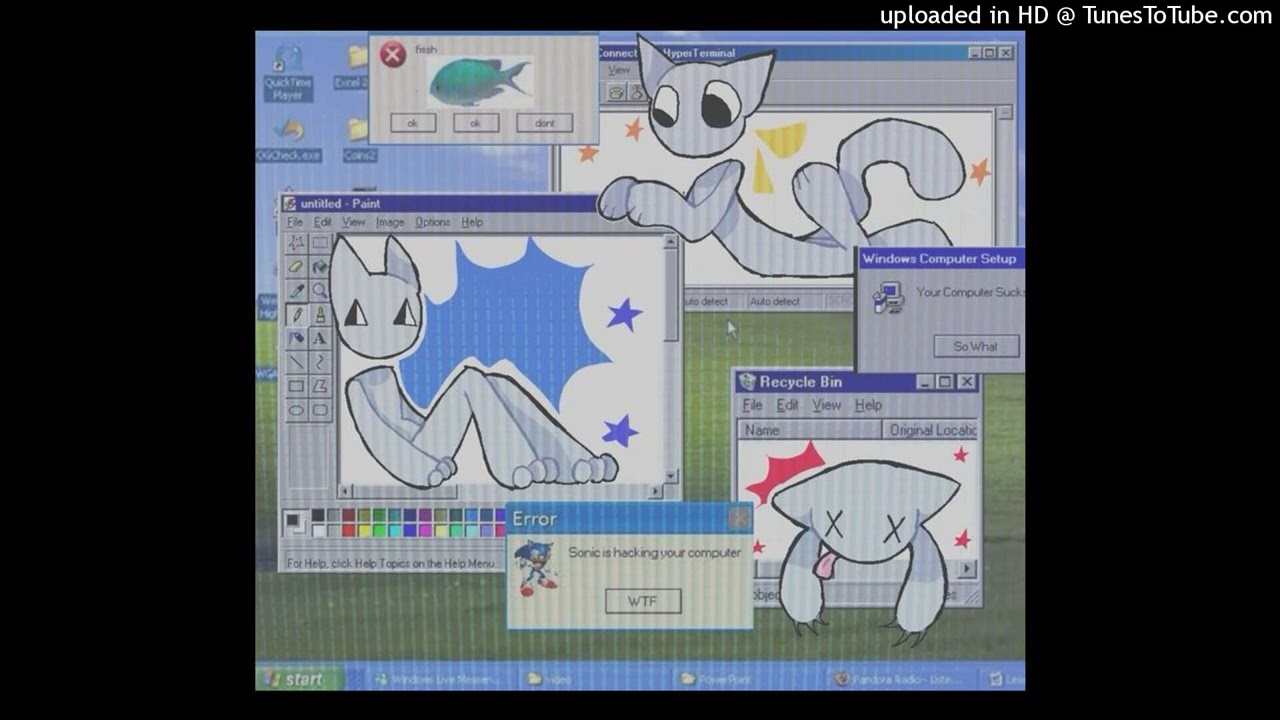Click the computer icon in Windows Computer Setup
1280x720 pixels.
pos(887,298)
